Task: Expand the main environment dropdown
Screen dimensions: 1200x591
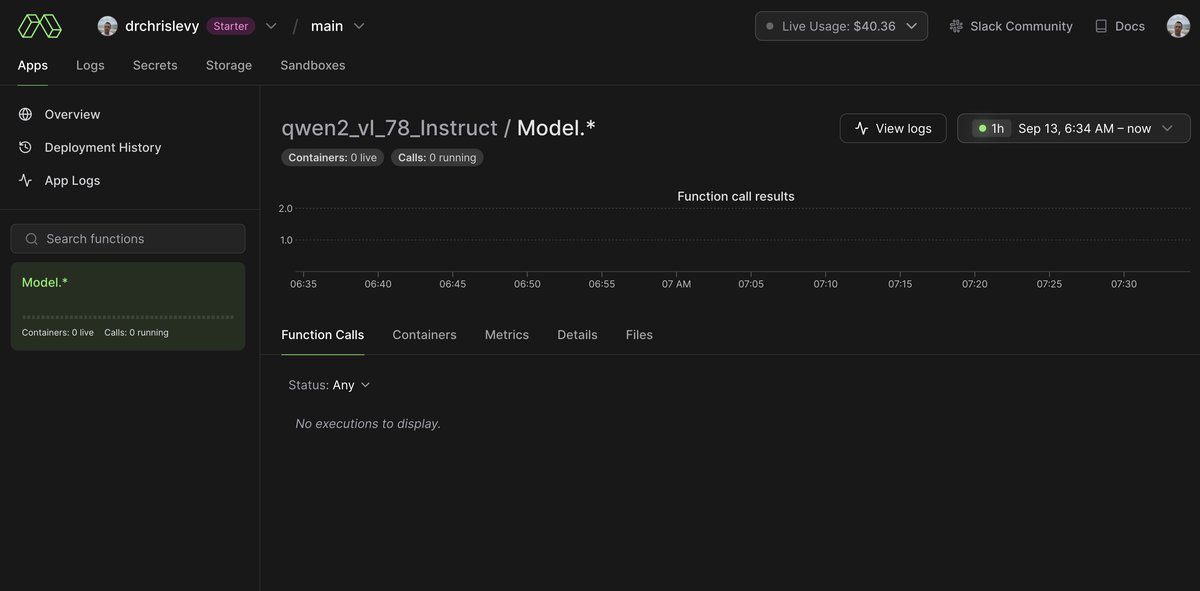Action: (x=359, y=26)
